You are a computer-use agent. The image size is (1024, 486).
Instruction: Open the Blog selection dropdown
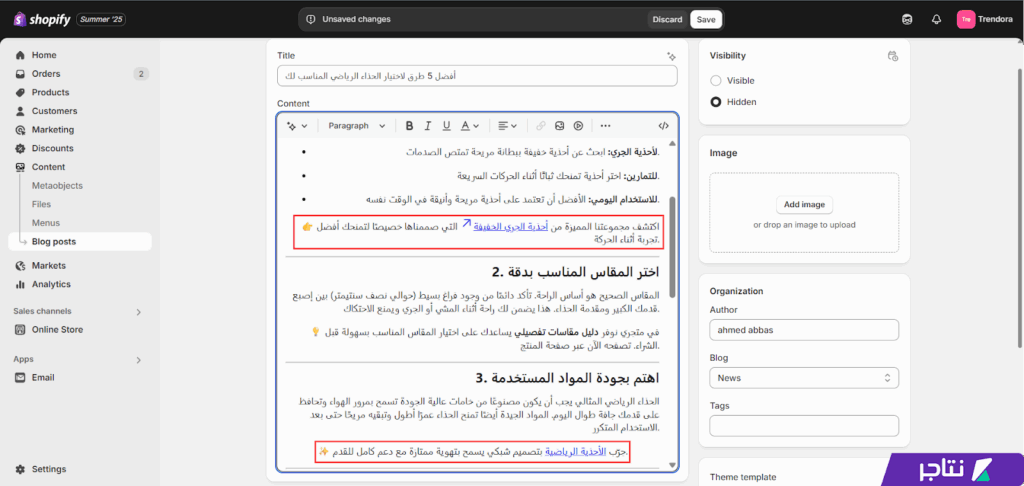[804, 378]
